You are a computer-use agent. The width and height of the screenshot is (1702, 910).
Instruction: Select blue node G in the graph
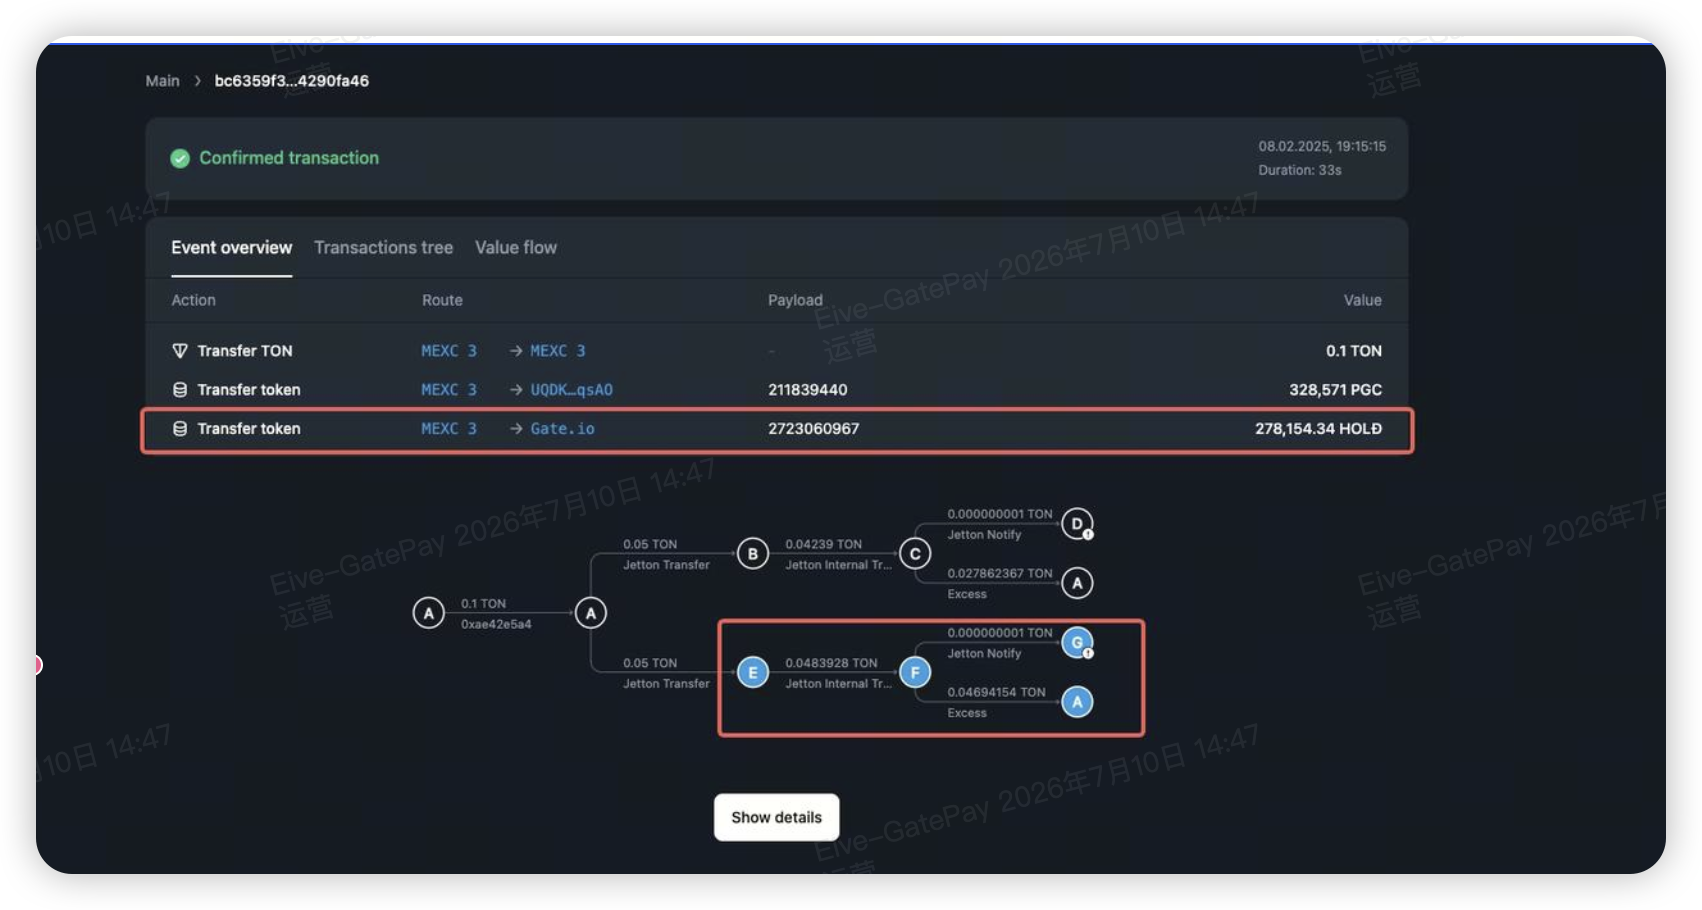[x=1077, y=643]
